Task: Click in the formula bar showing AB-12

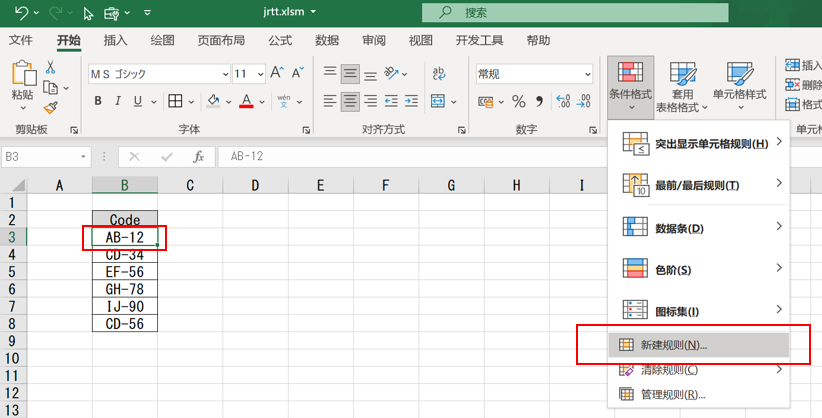Action: [x=412, y=157]
